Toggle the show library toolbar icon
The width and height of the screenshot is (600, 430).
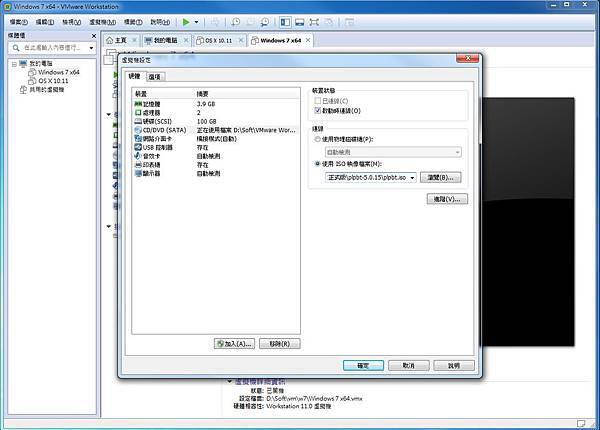click(285, 22)
